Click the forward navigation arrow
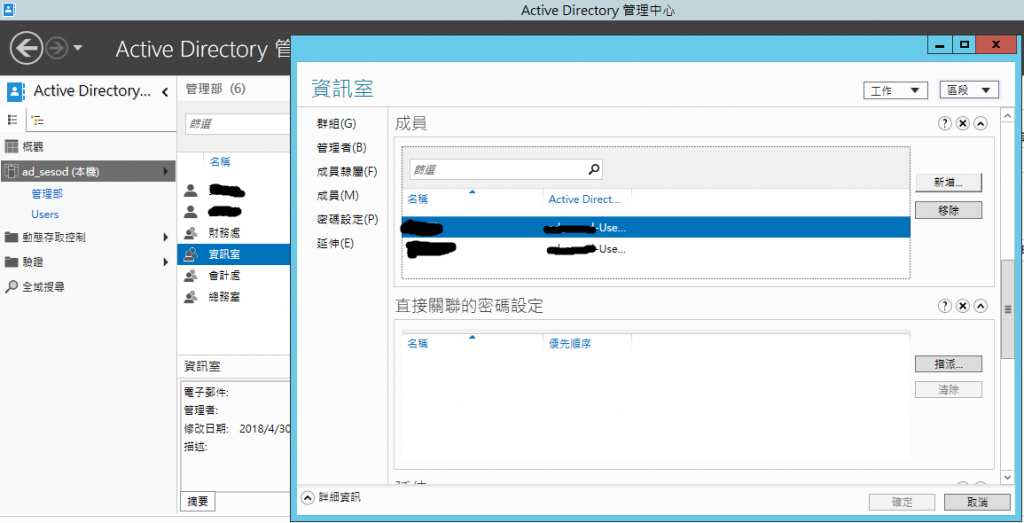This screenshot has width=1024, height=523. pyautogui.click(x=57, y=48)
